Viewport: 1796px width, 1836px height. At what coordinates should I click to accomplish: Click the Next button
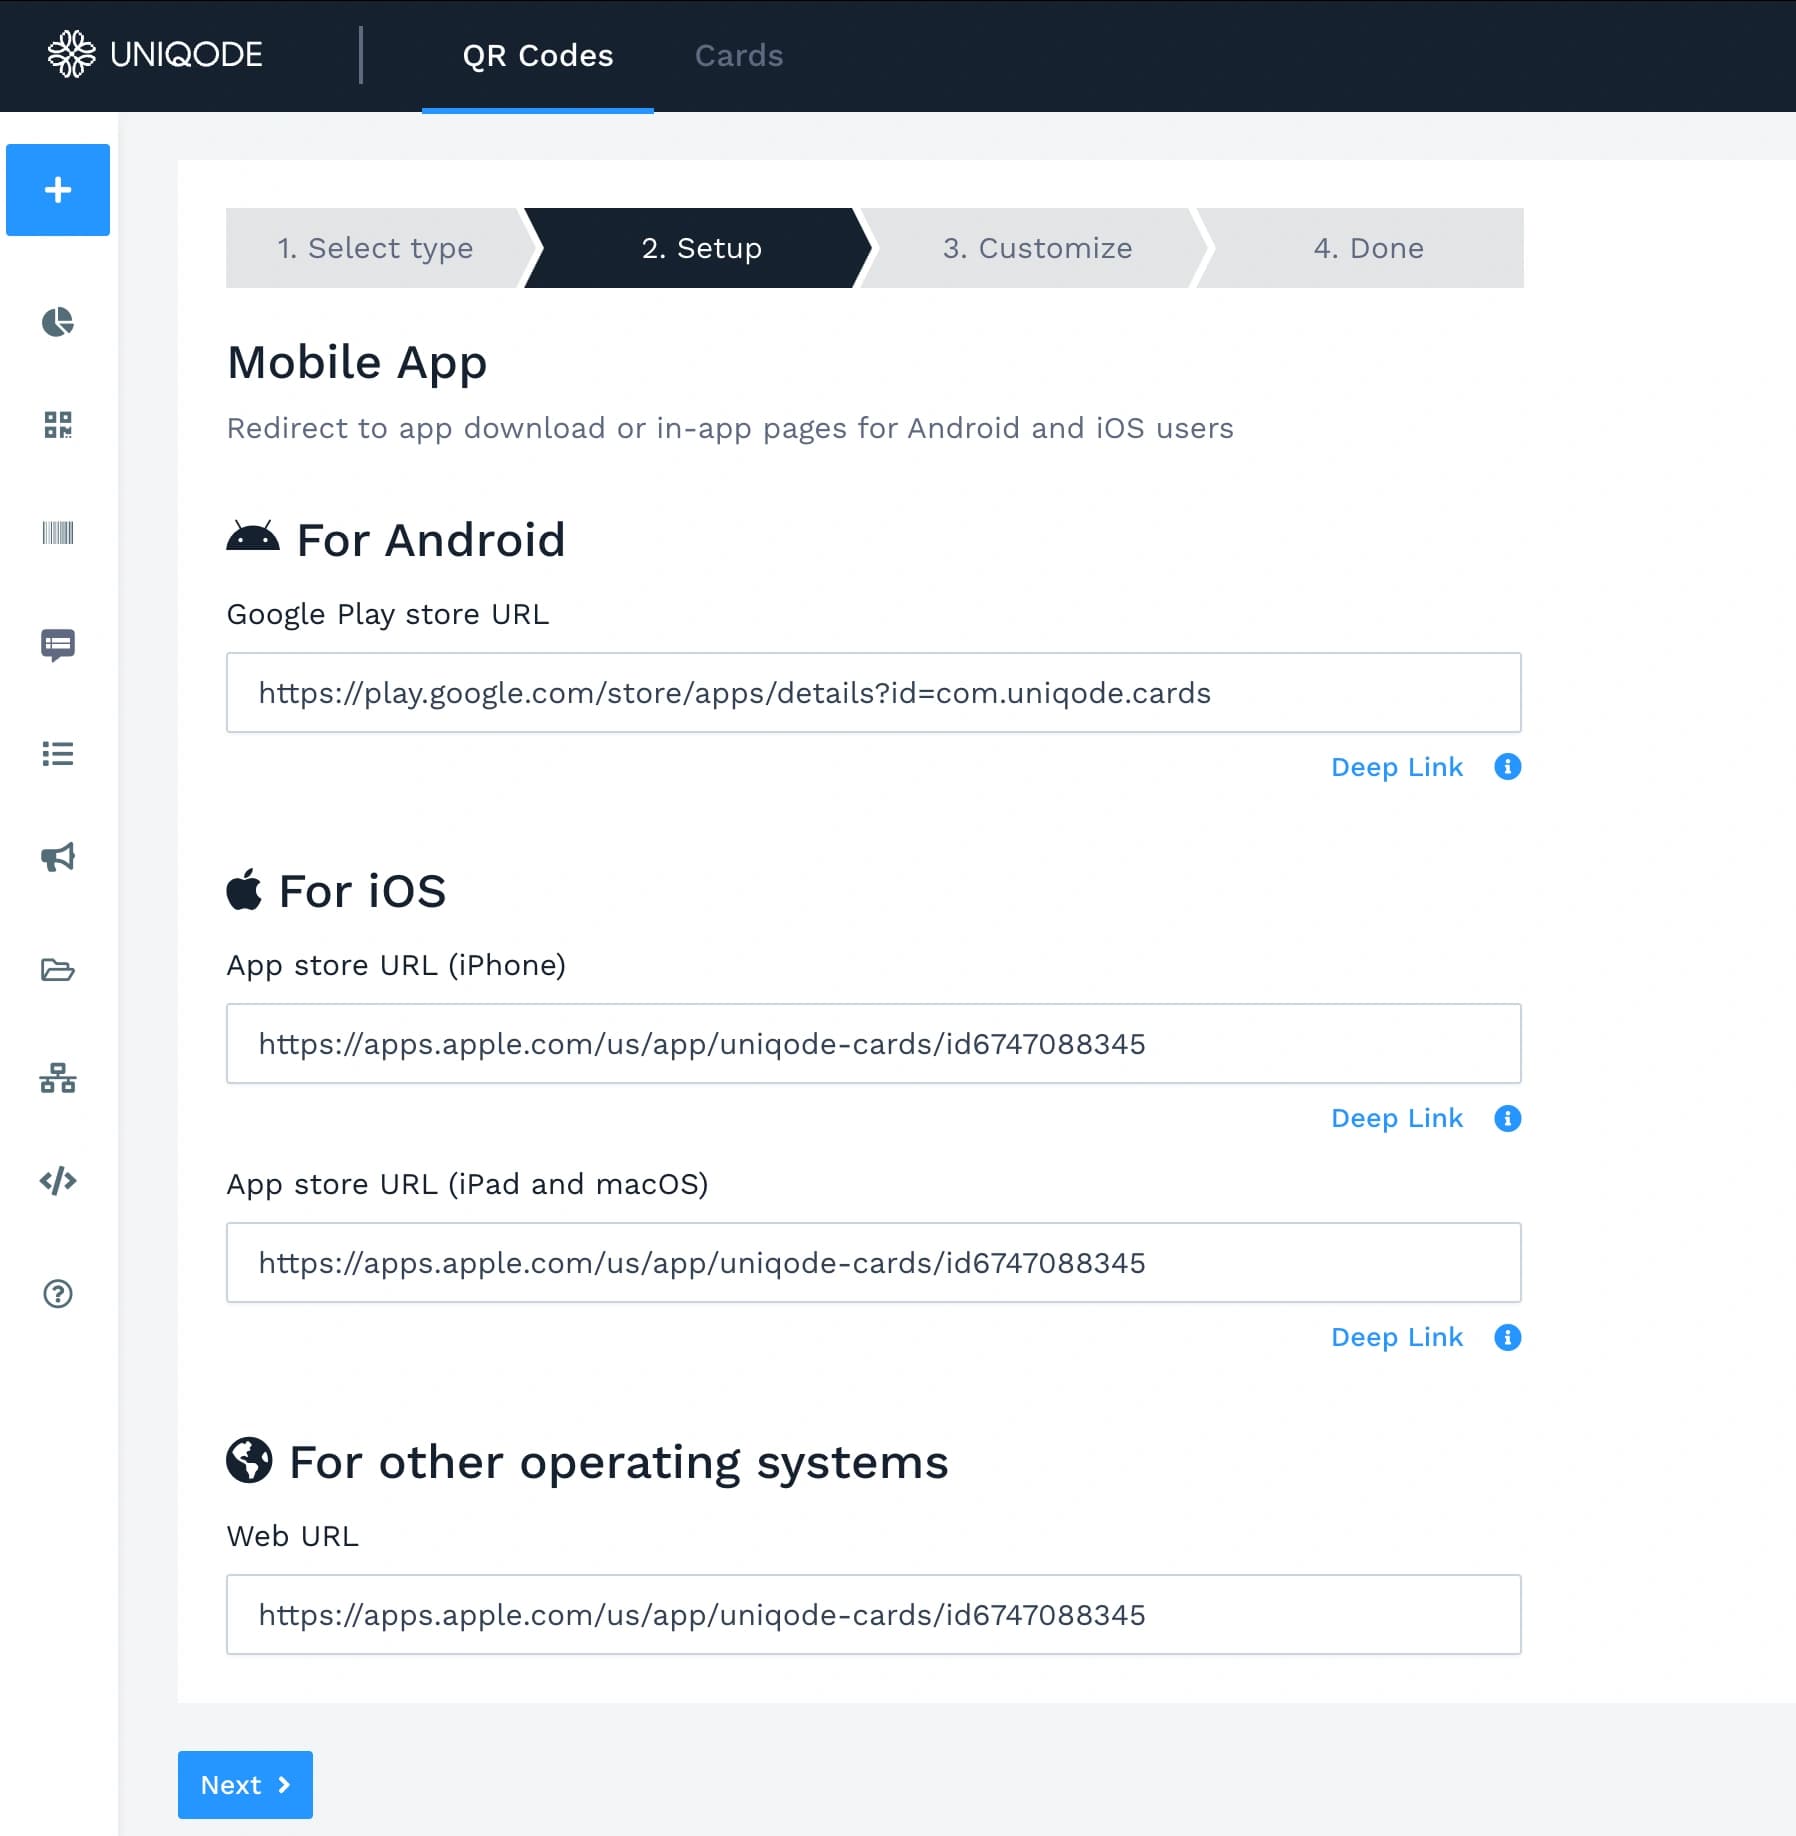point(245,1785)
